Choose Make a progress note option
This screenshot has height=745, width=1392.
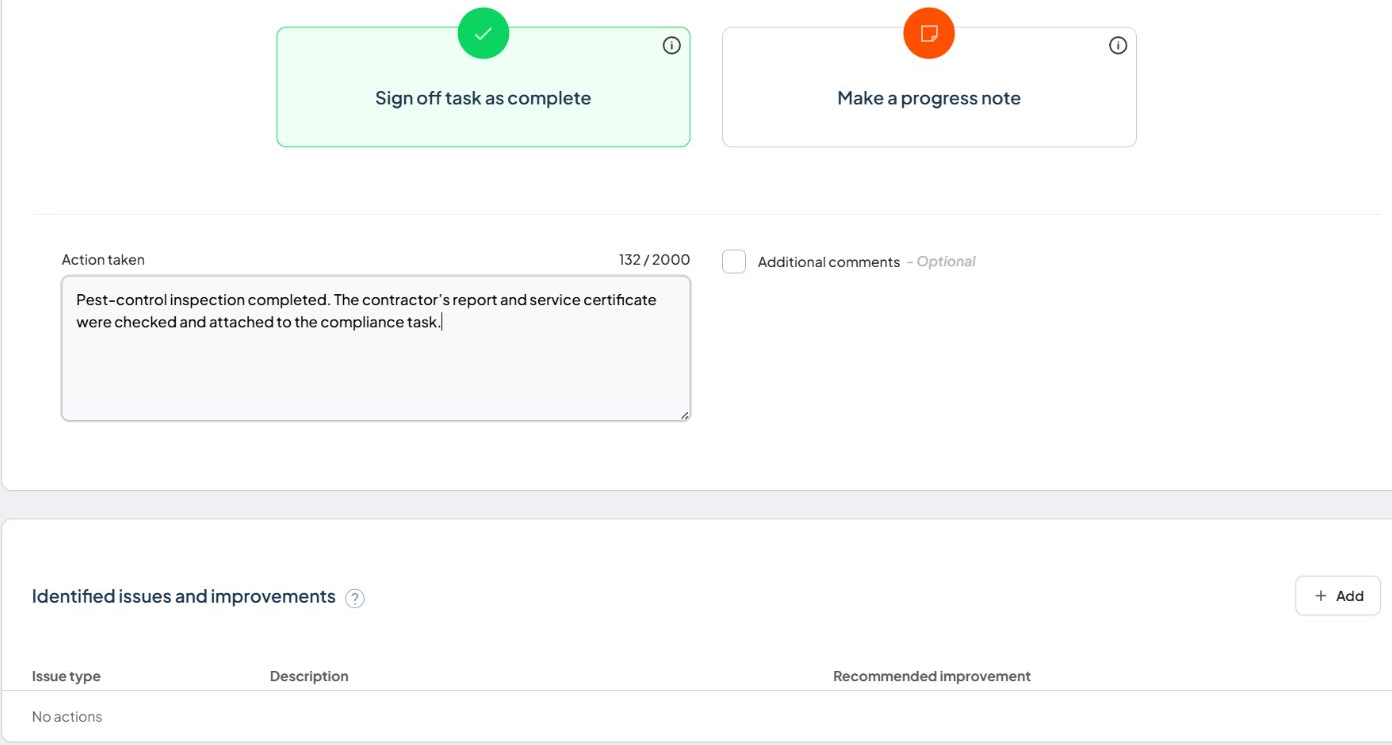pyautogui.click(x=929, y=87)
